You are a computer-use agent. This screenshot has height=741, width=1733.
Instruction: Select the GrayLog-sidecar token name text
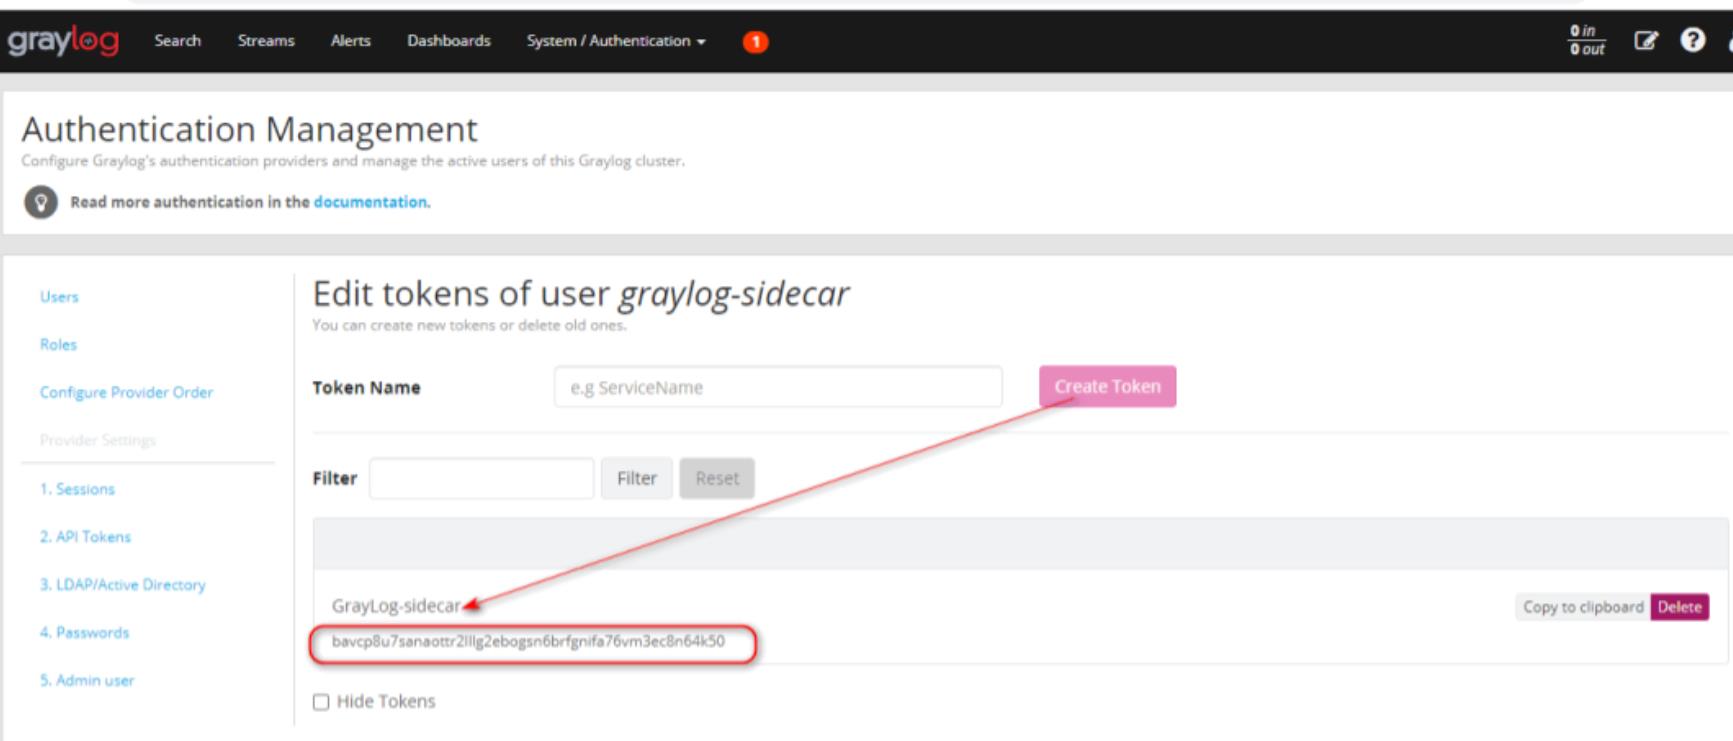(x=396, y=606)
